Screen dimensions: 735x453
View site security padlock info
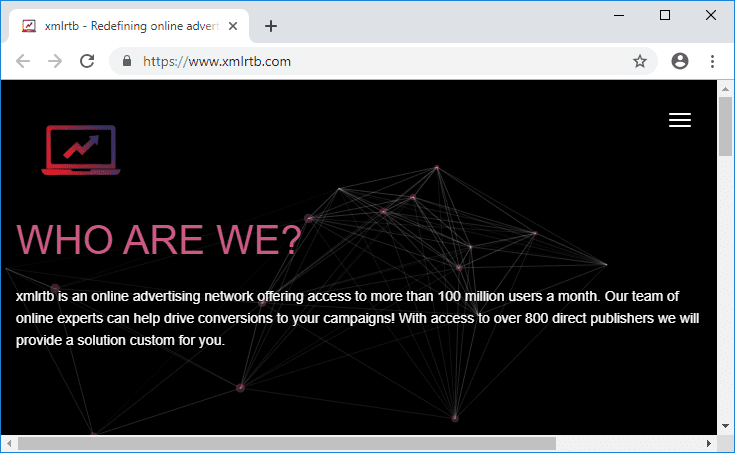click(126, 61)
